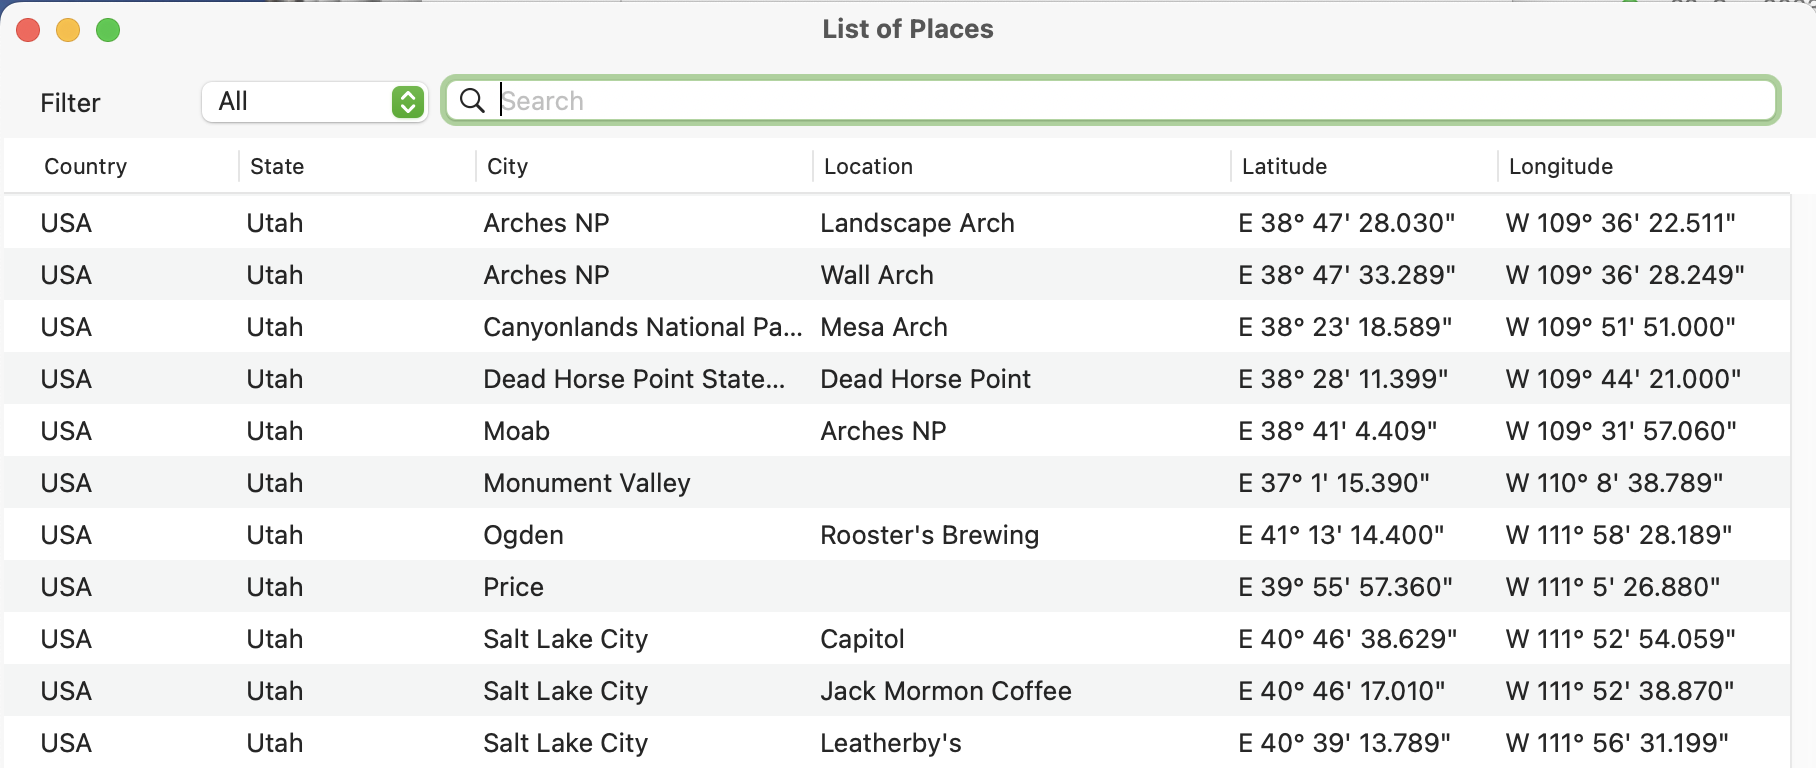Select the Mesa Arch row

897,326
